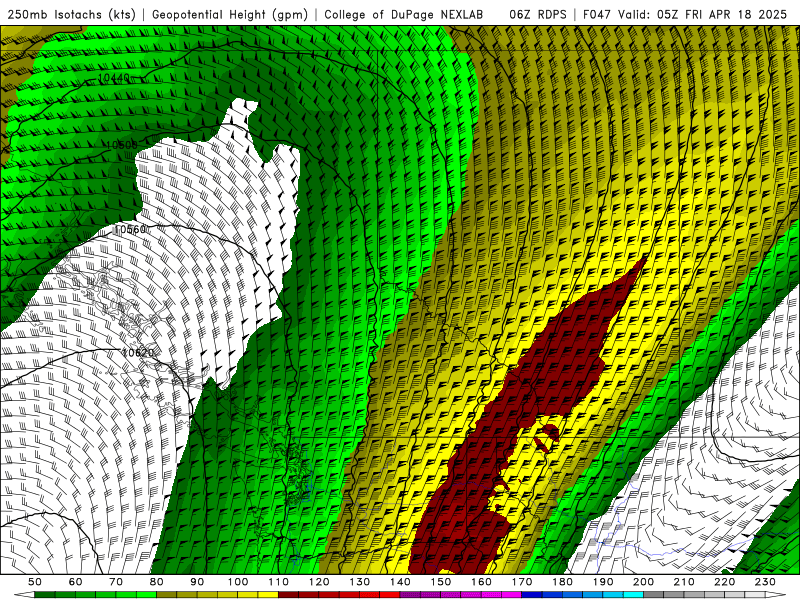Click the dark gray swatch right of 200
Screen dimensions: 800x600
coord(654,595)
